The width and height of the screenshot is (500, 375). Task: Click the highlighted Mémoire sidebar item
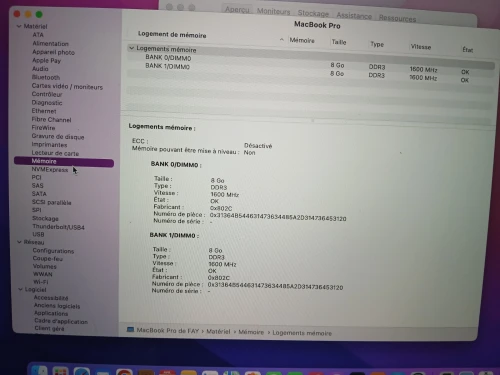(64, 162)
